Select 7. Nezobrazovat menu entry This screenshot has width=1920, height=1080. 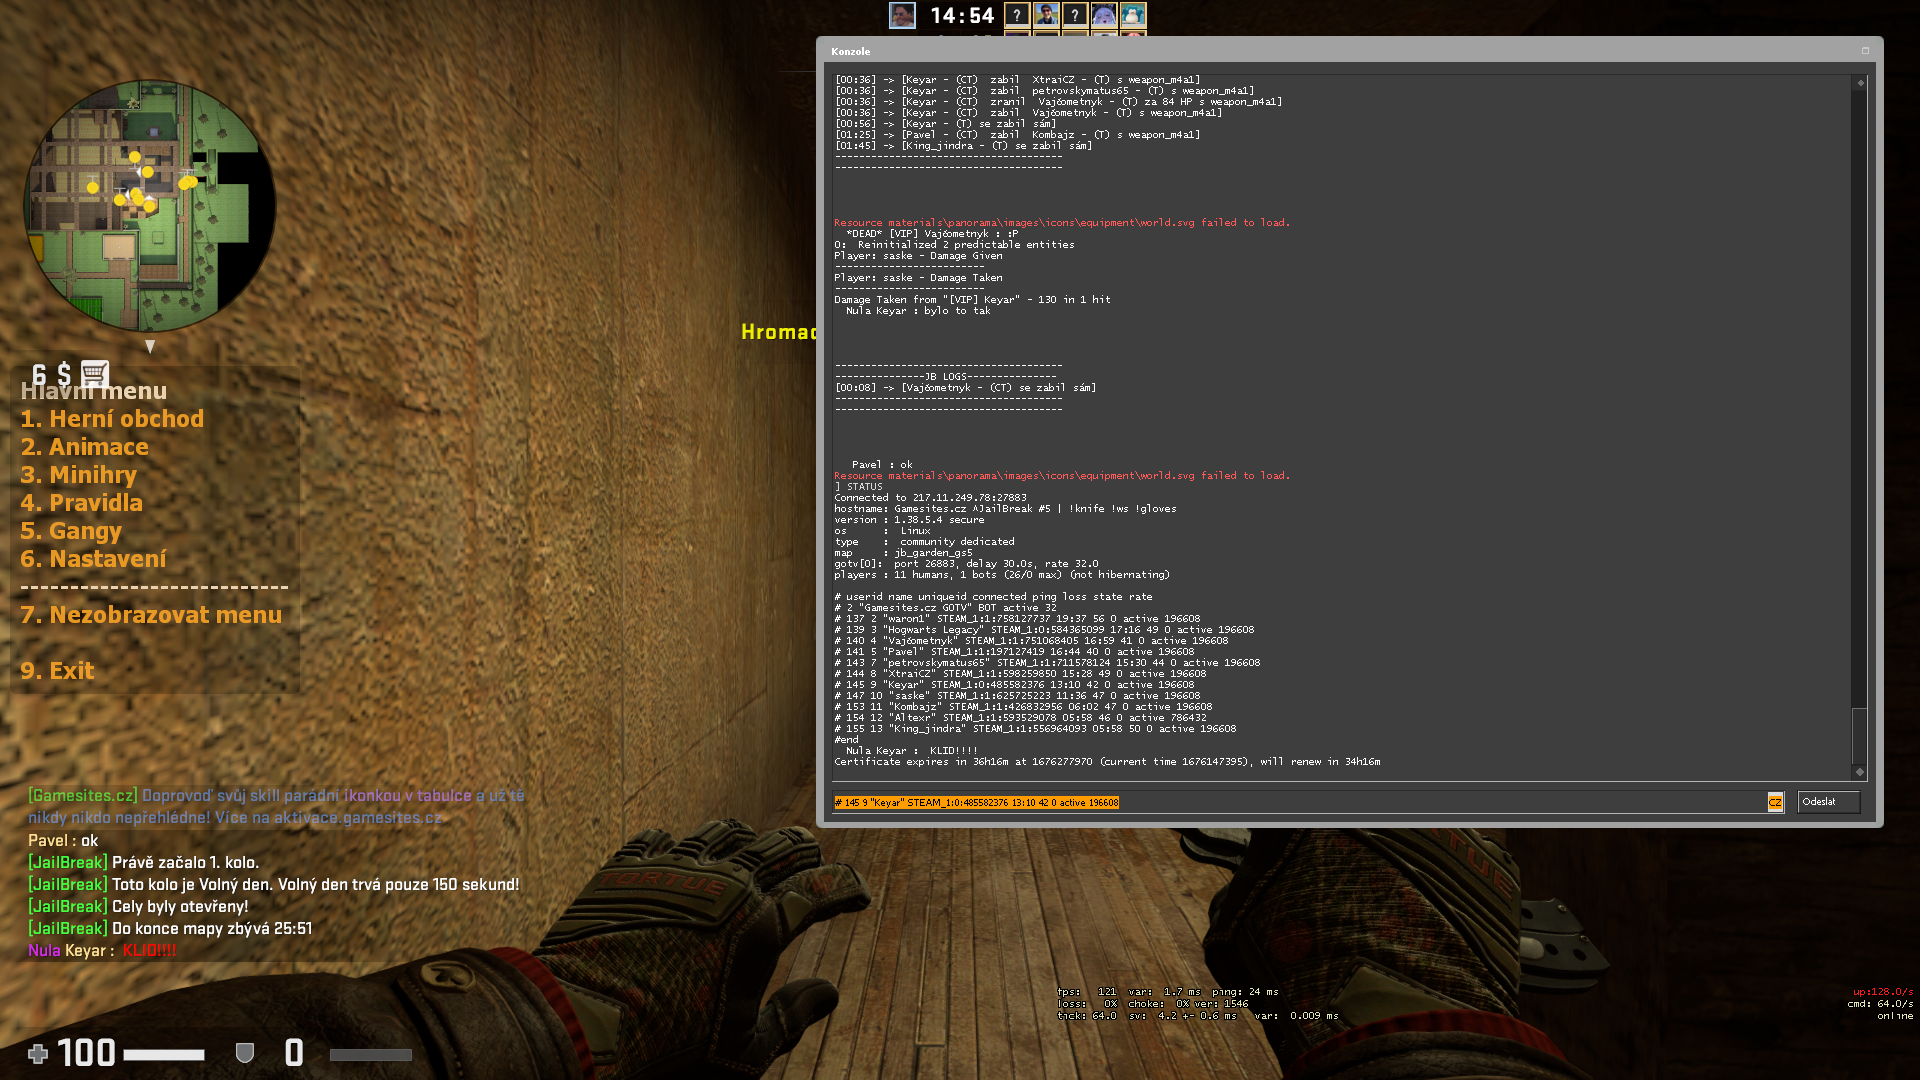(151, 615)
